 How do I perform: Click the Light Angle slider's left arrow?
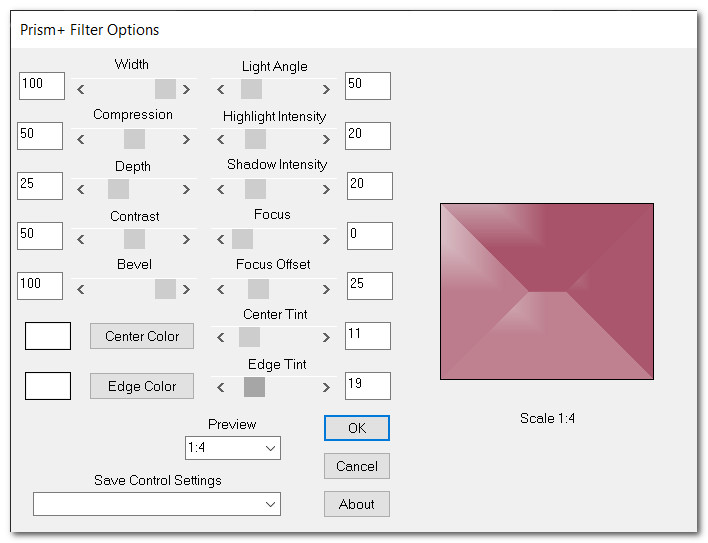(x=221, y=89)
